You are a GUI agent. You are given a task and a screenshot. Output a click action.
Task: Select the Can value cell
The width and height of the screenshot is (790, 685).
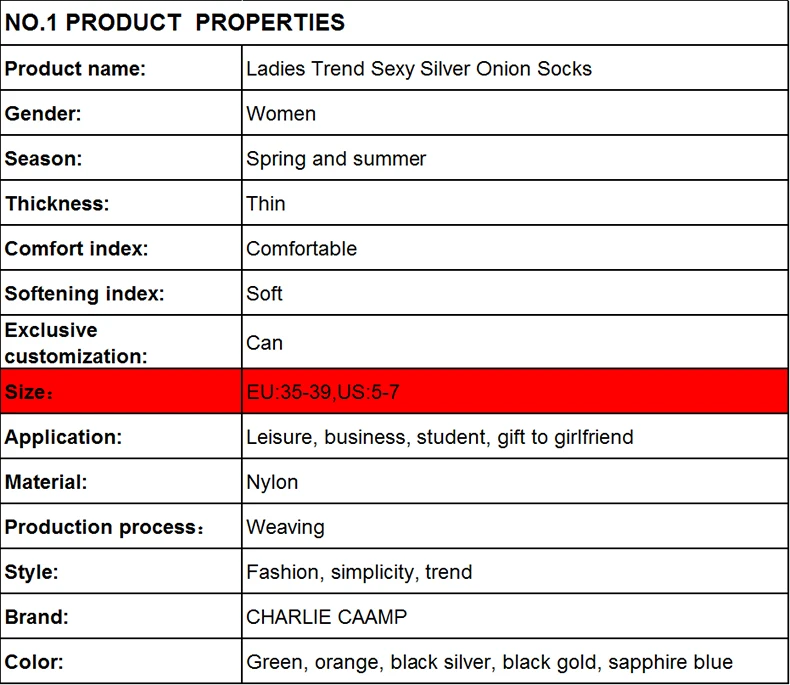(515, 342)
